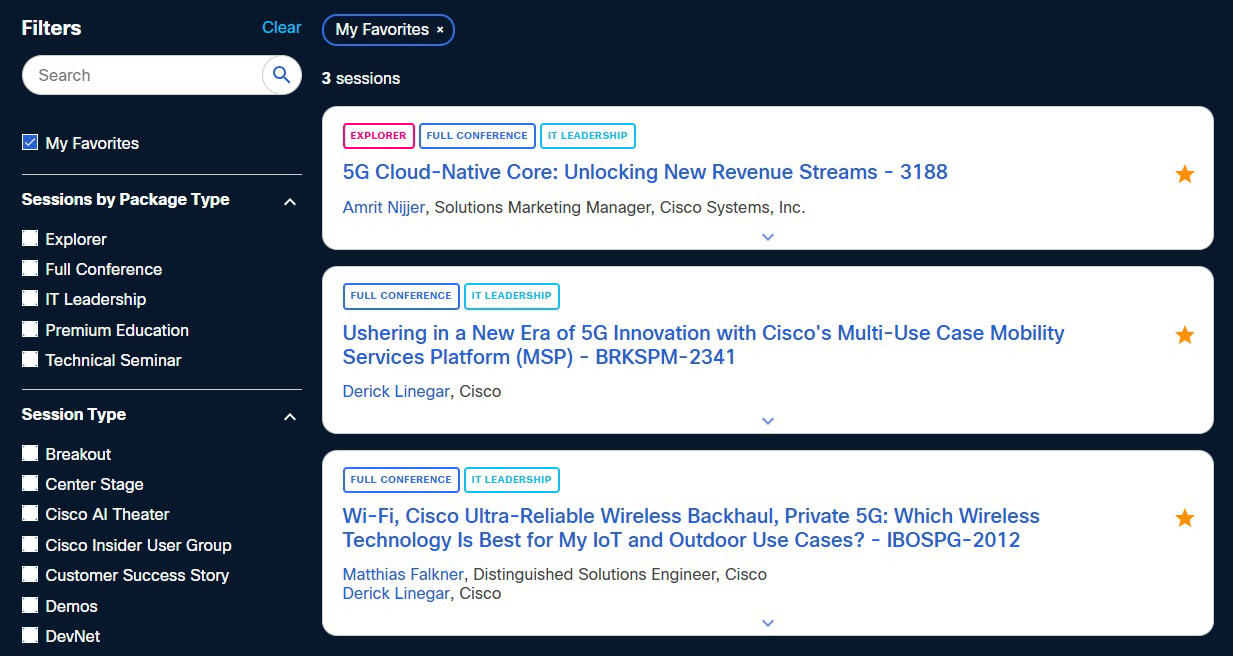Open Derick Linegar link in BRKSPM-2341 card

tap(396, 391)
